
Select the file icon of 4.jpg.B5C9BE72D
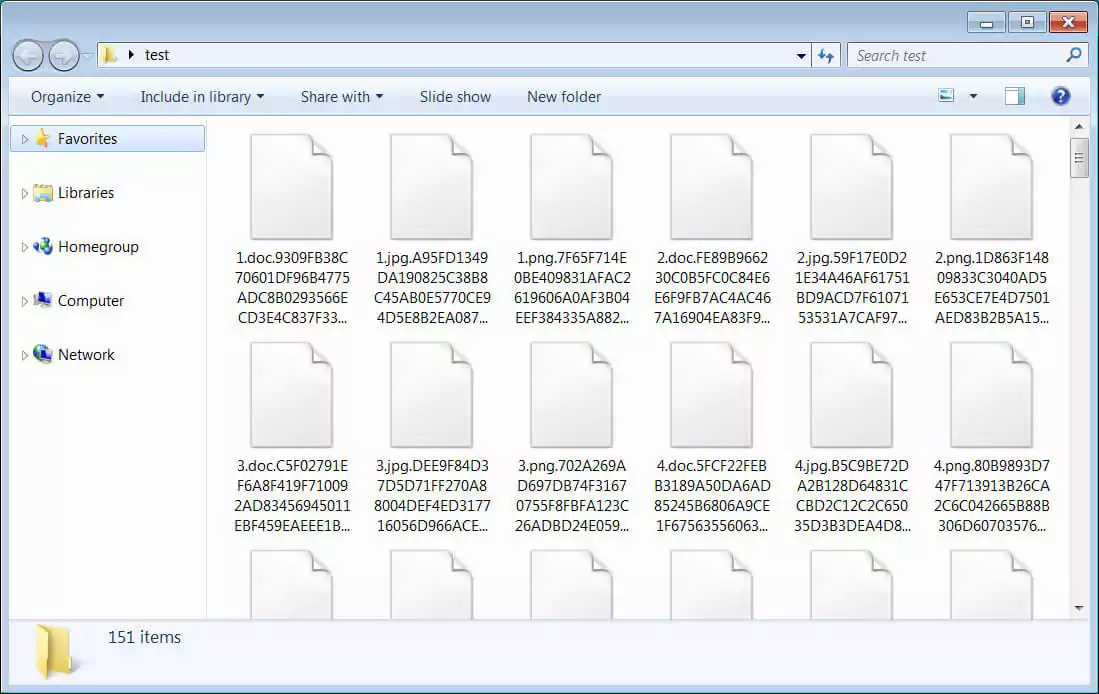tap(852, 395)
